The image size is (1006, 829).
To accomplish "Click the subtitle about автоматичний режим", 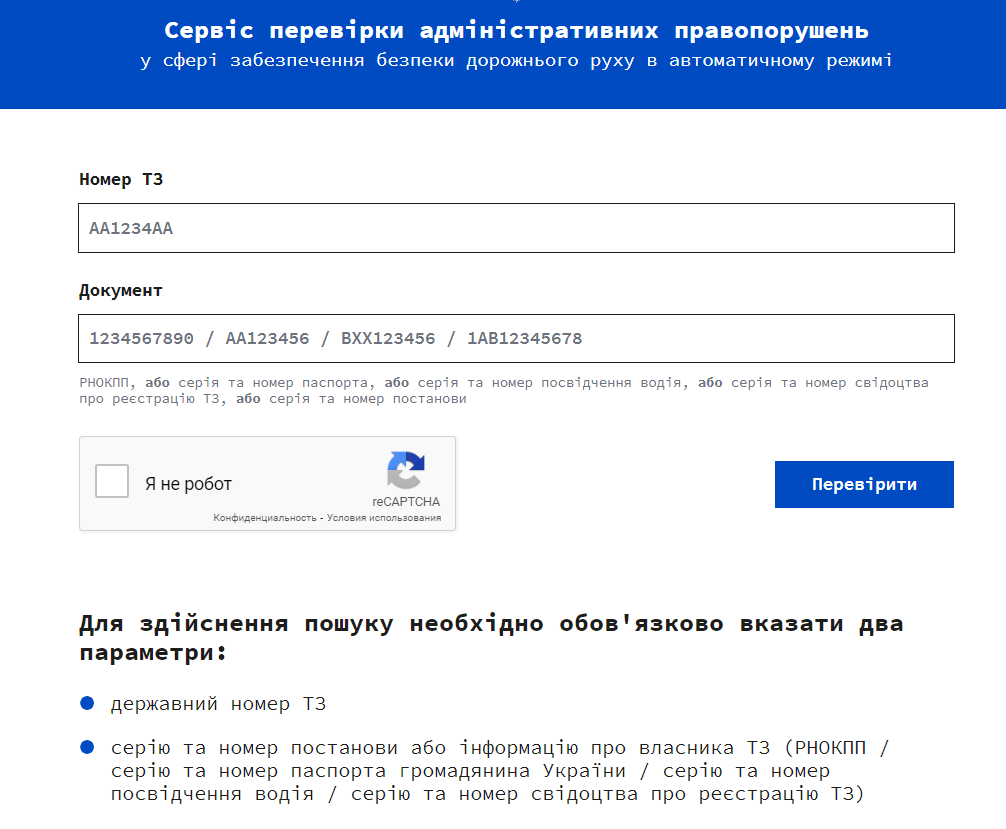I will coord(517,60).
